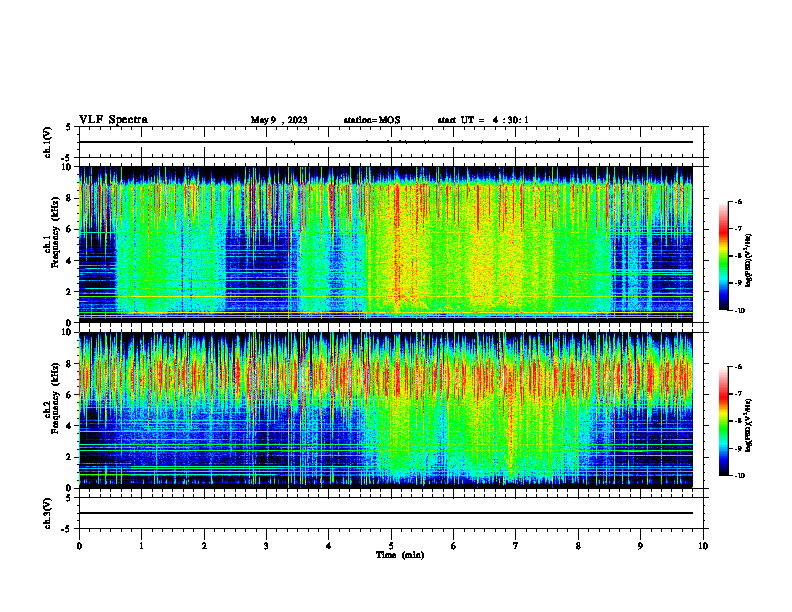Select the ch.1 color bar log(PSD) label

(749, 261)
